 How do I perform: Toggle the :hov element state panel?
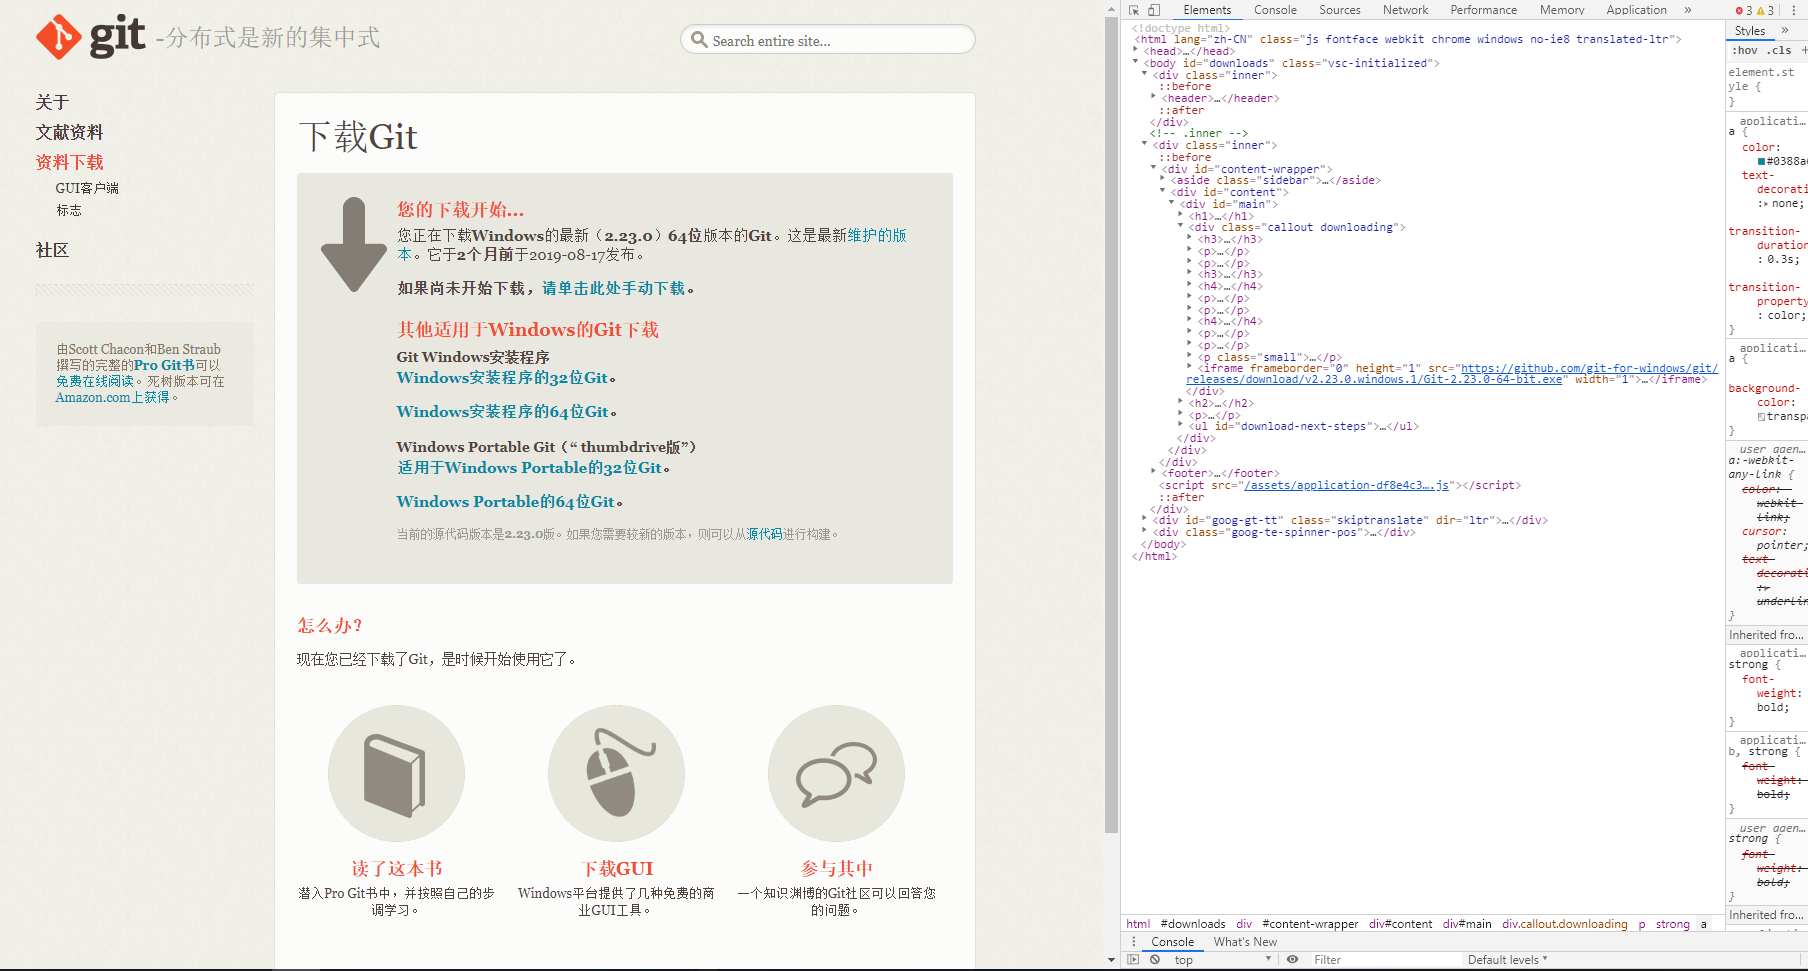(1745, 50)
